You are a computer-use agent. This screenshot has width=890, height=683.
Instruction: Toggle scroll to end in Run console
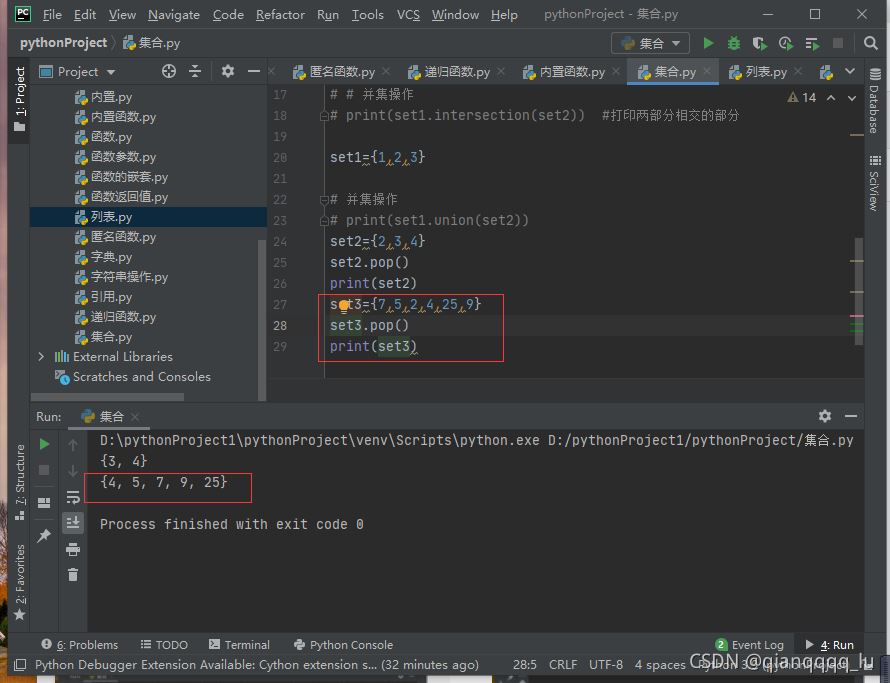[73, 522]
